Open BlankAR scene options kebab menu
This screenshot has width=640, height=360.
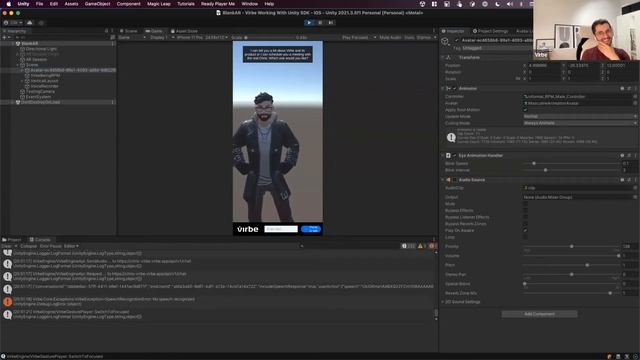click(x=113, y=43)
